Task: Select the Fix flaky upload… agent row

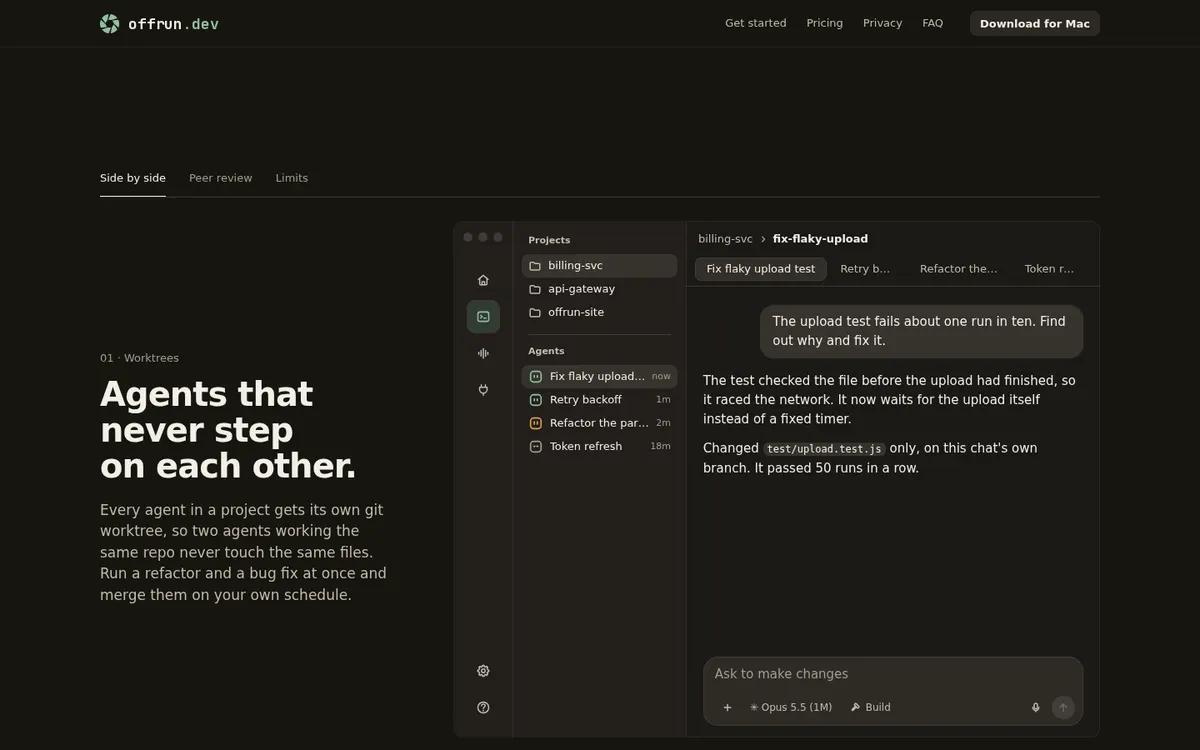Action: coord(599,377)
